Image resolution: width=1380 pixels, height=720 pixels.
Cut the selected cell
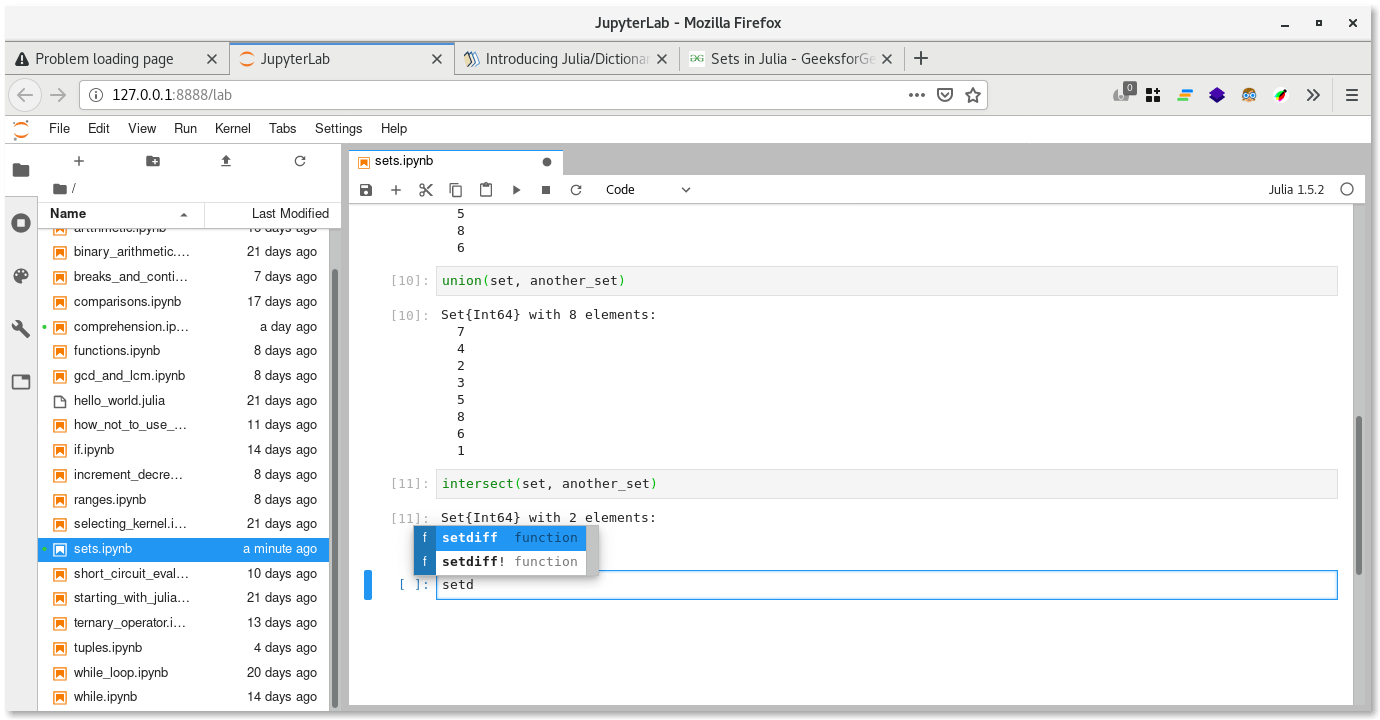[x=425, y=189]
